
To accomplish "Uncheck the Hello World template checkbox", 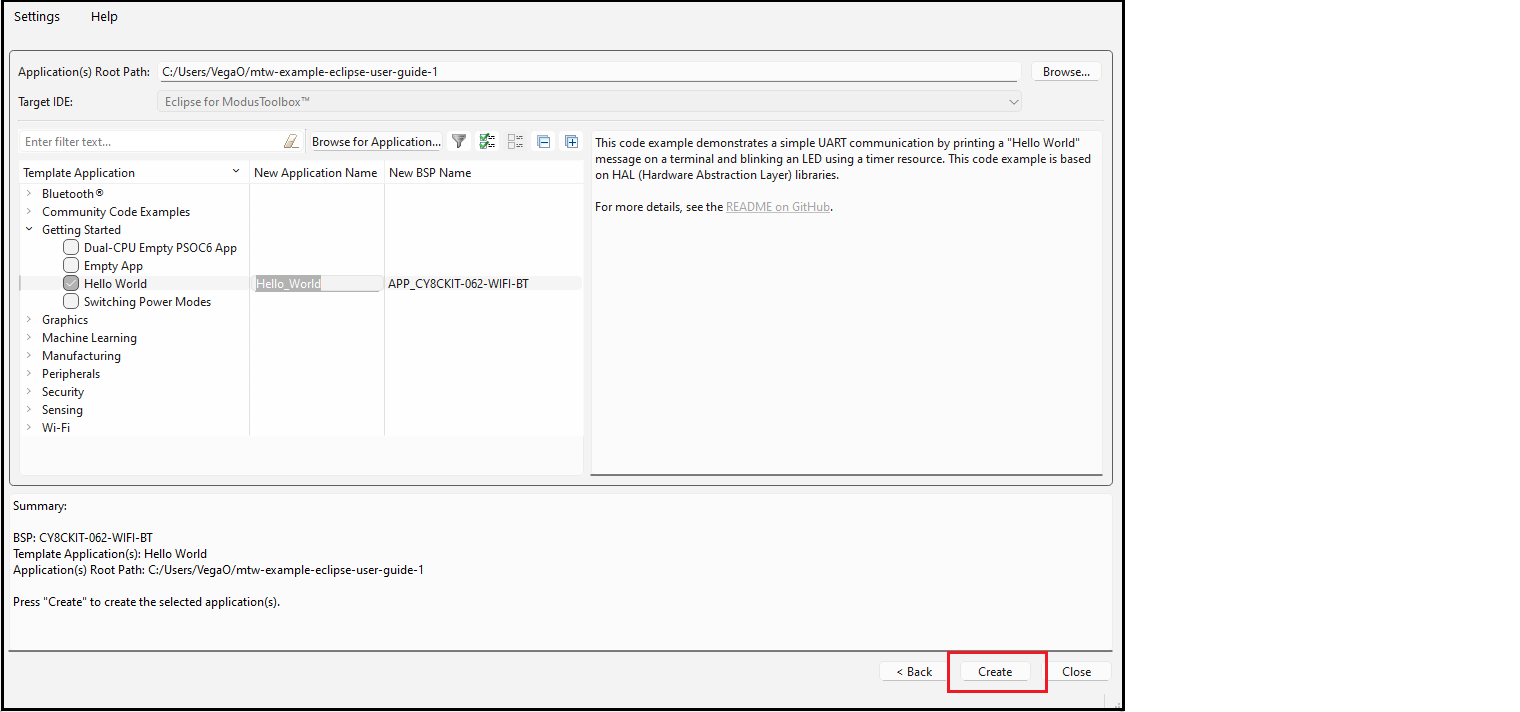I will [x=71, y=284].
